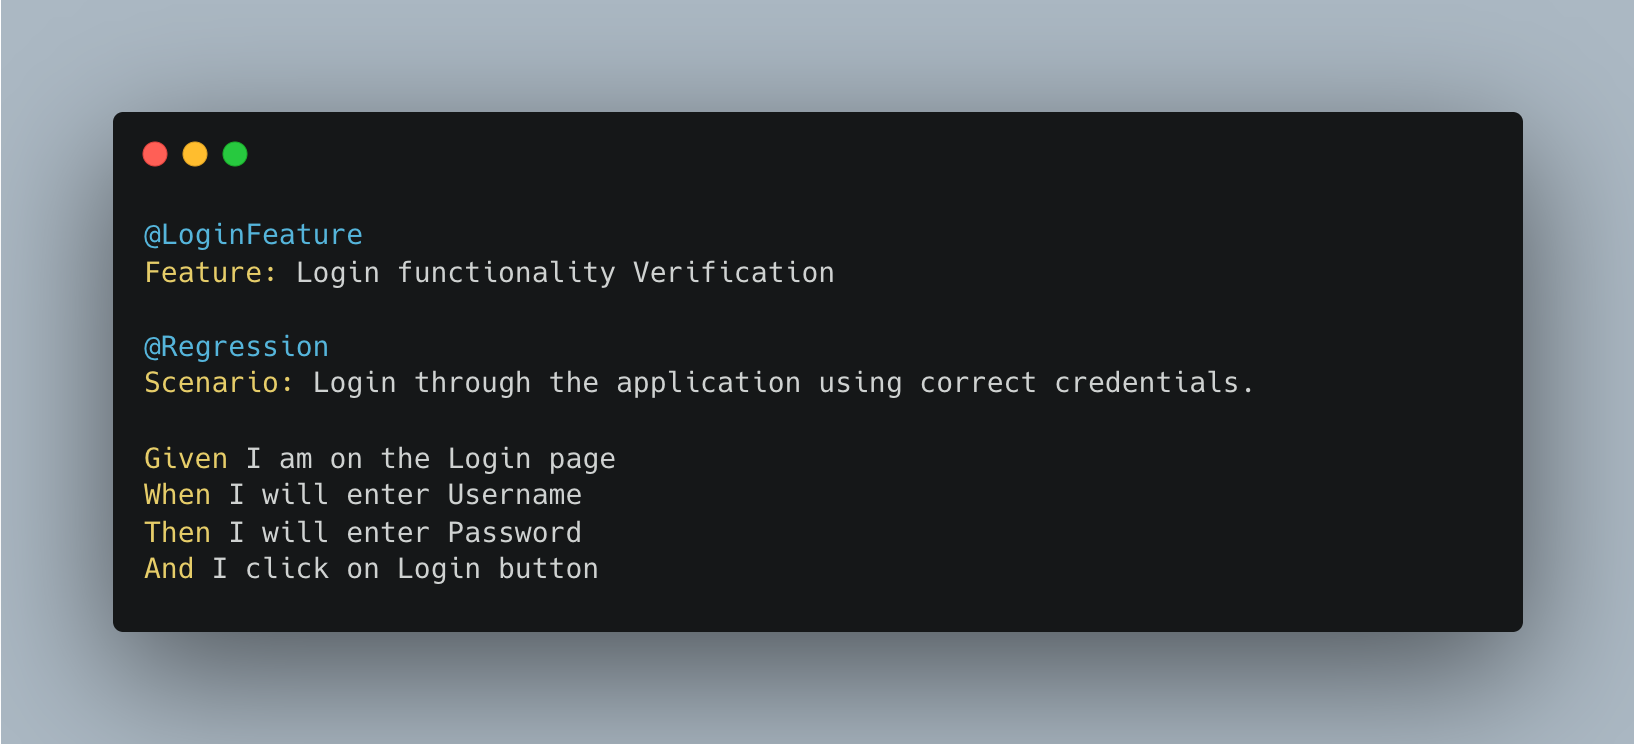Click the @Regression tag
This screenshot has width=1634, height=744.
pyautogui.click(x=237, y=347)
